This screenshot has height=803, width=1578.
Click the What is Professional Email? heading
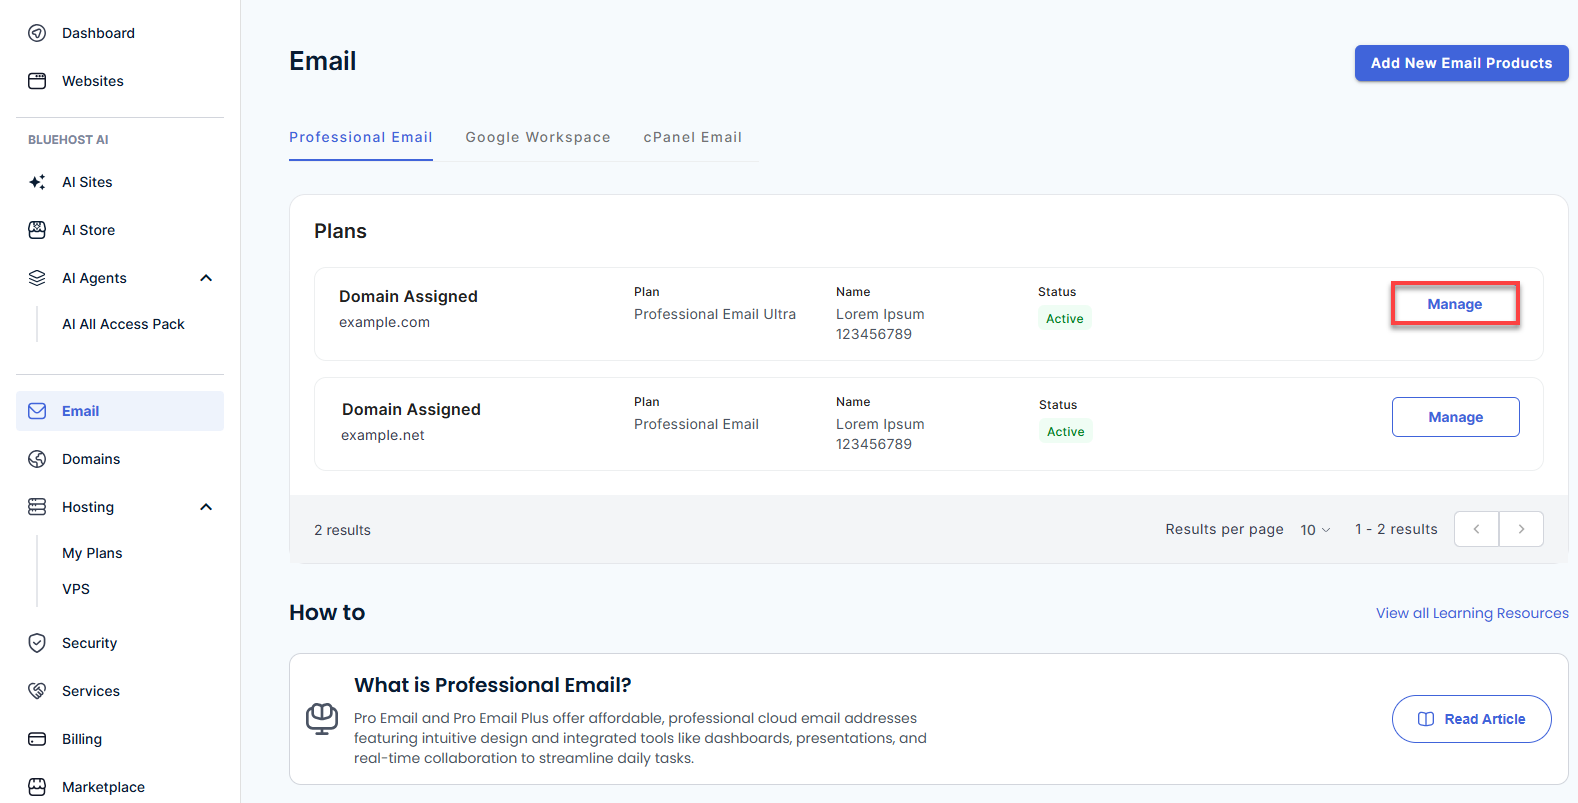tap(493, 685)
